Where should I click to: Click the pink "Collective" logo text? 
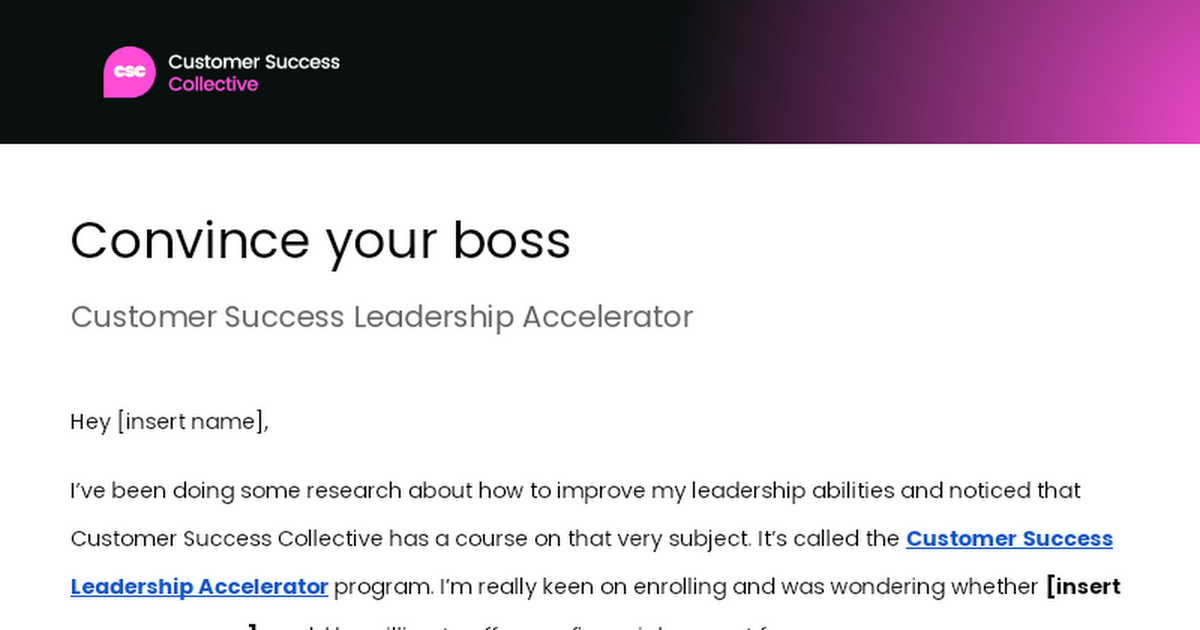213,85
